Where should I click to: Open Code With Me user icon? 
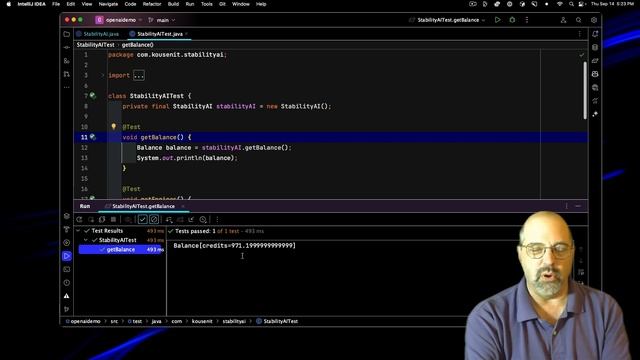pos(563,20)
